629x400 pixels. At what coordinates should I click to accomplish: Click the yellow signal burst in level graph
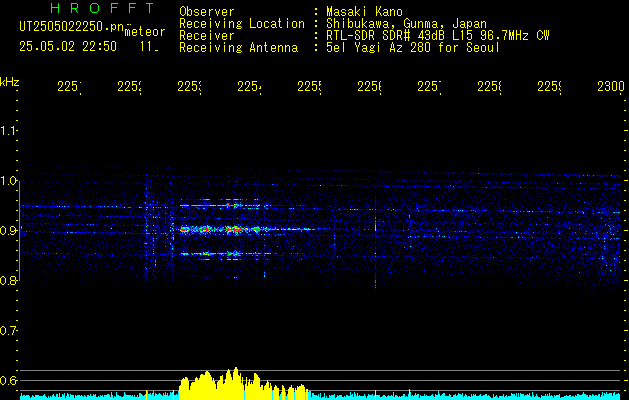(243, 384)
